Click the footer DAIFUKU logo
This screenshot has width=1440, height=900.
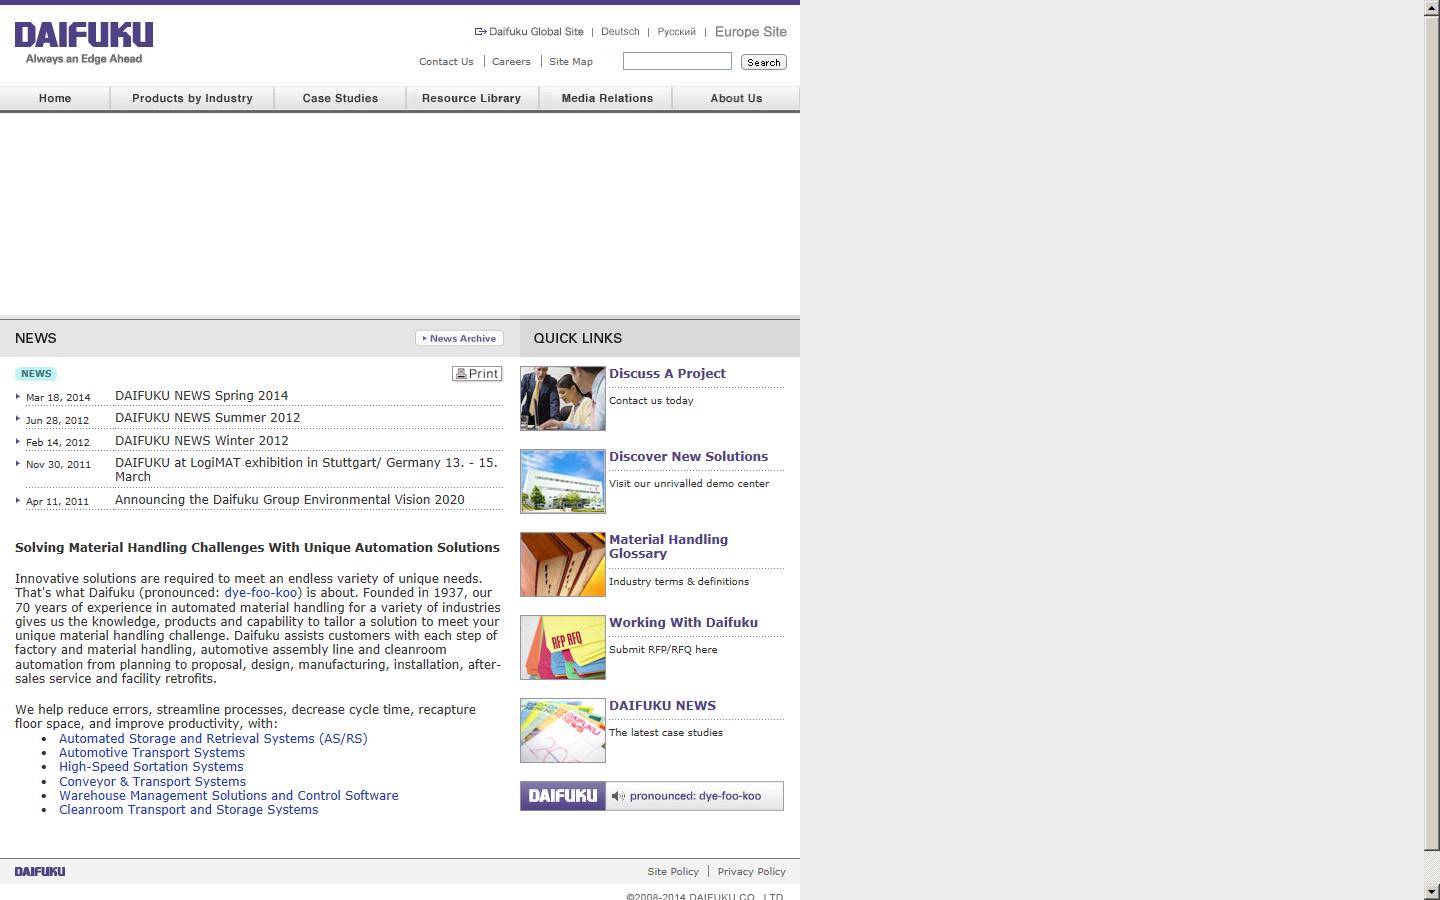[x=39, y=871]
